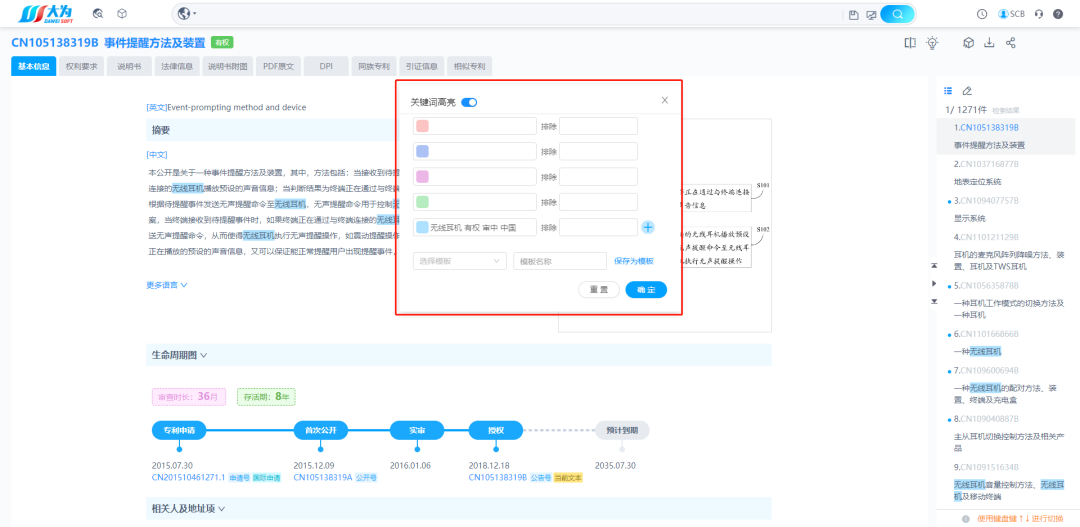Image resolution: width=1080 pixels, height=527 pixels.
Task: Open search history clock icon
Action: tap(982, 14)
